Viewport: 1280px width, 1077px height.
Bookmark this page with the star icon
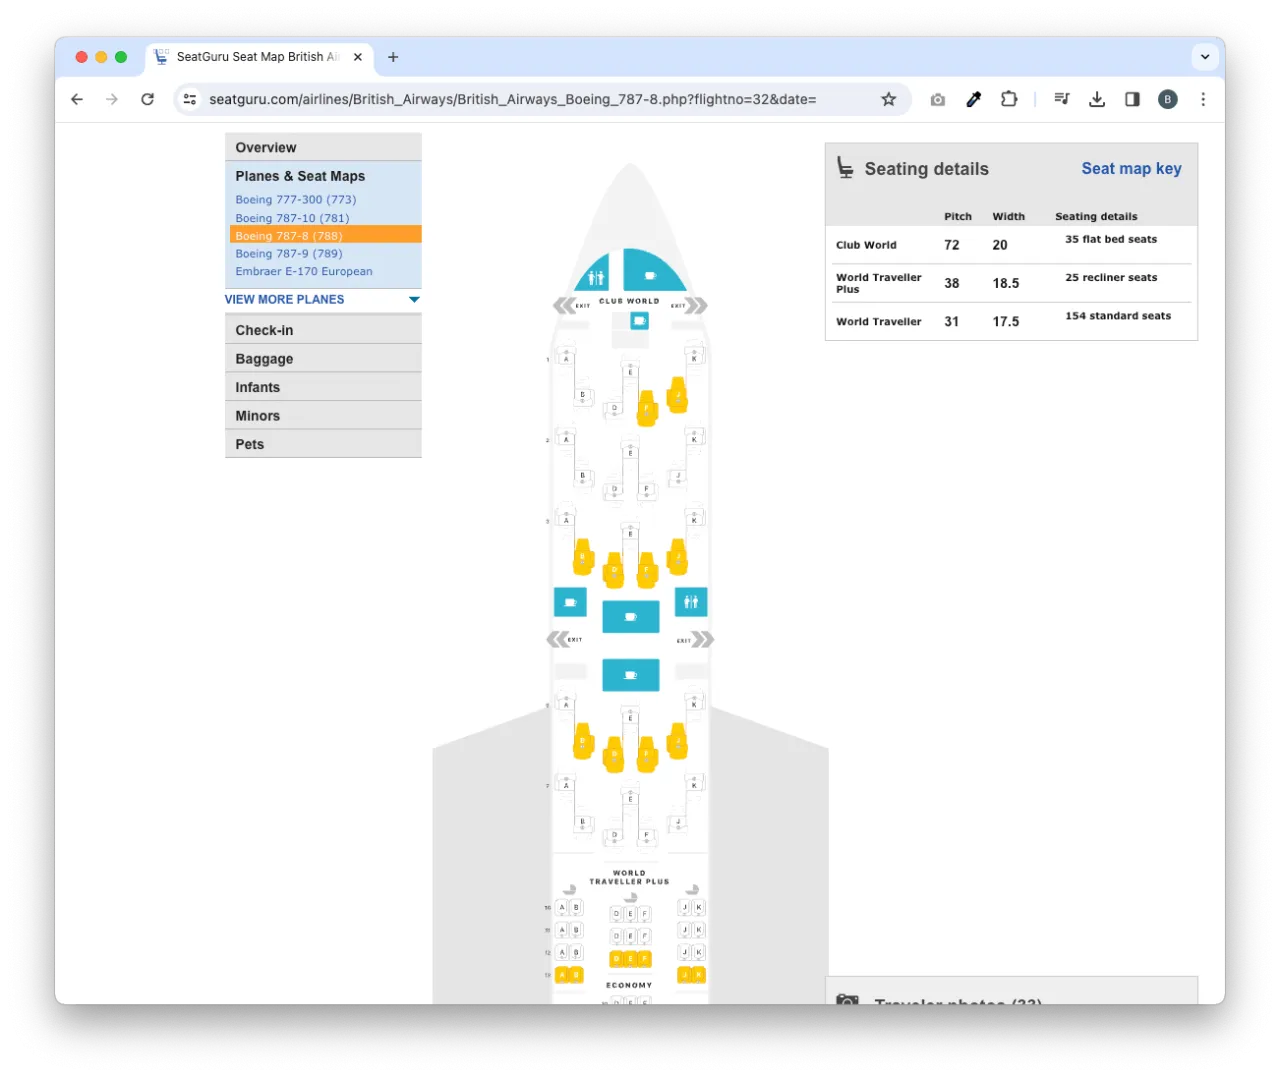(888, 99)
